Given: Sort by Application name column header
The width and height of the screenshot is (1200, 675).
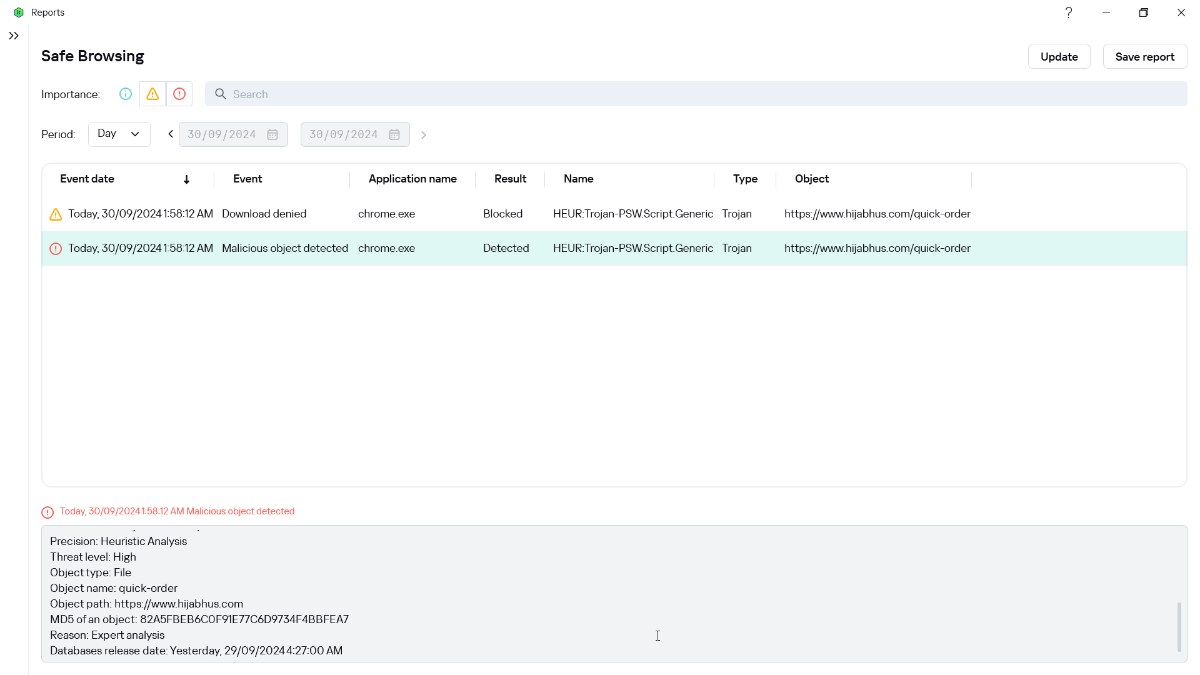Looking at the screenshot, I should point(412,179).
